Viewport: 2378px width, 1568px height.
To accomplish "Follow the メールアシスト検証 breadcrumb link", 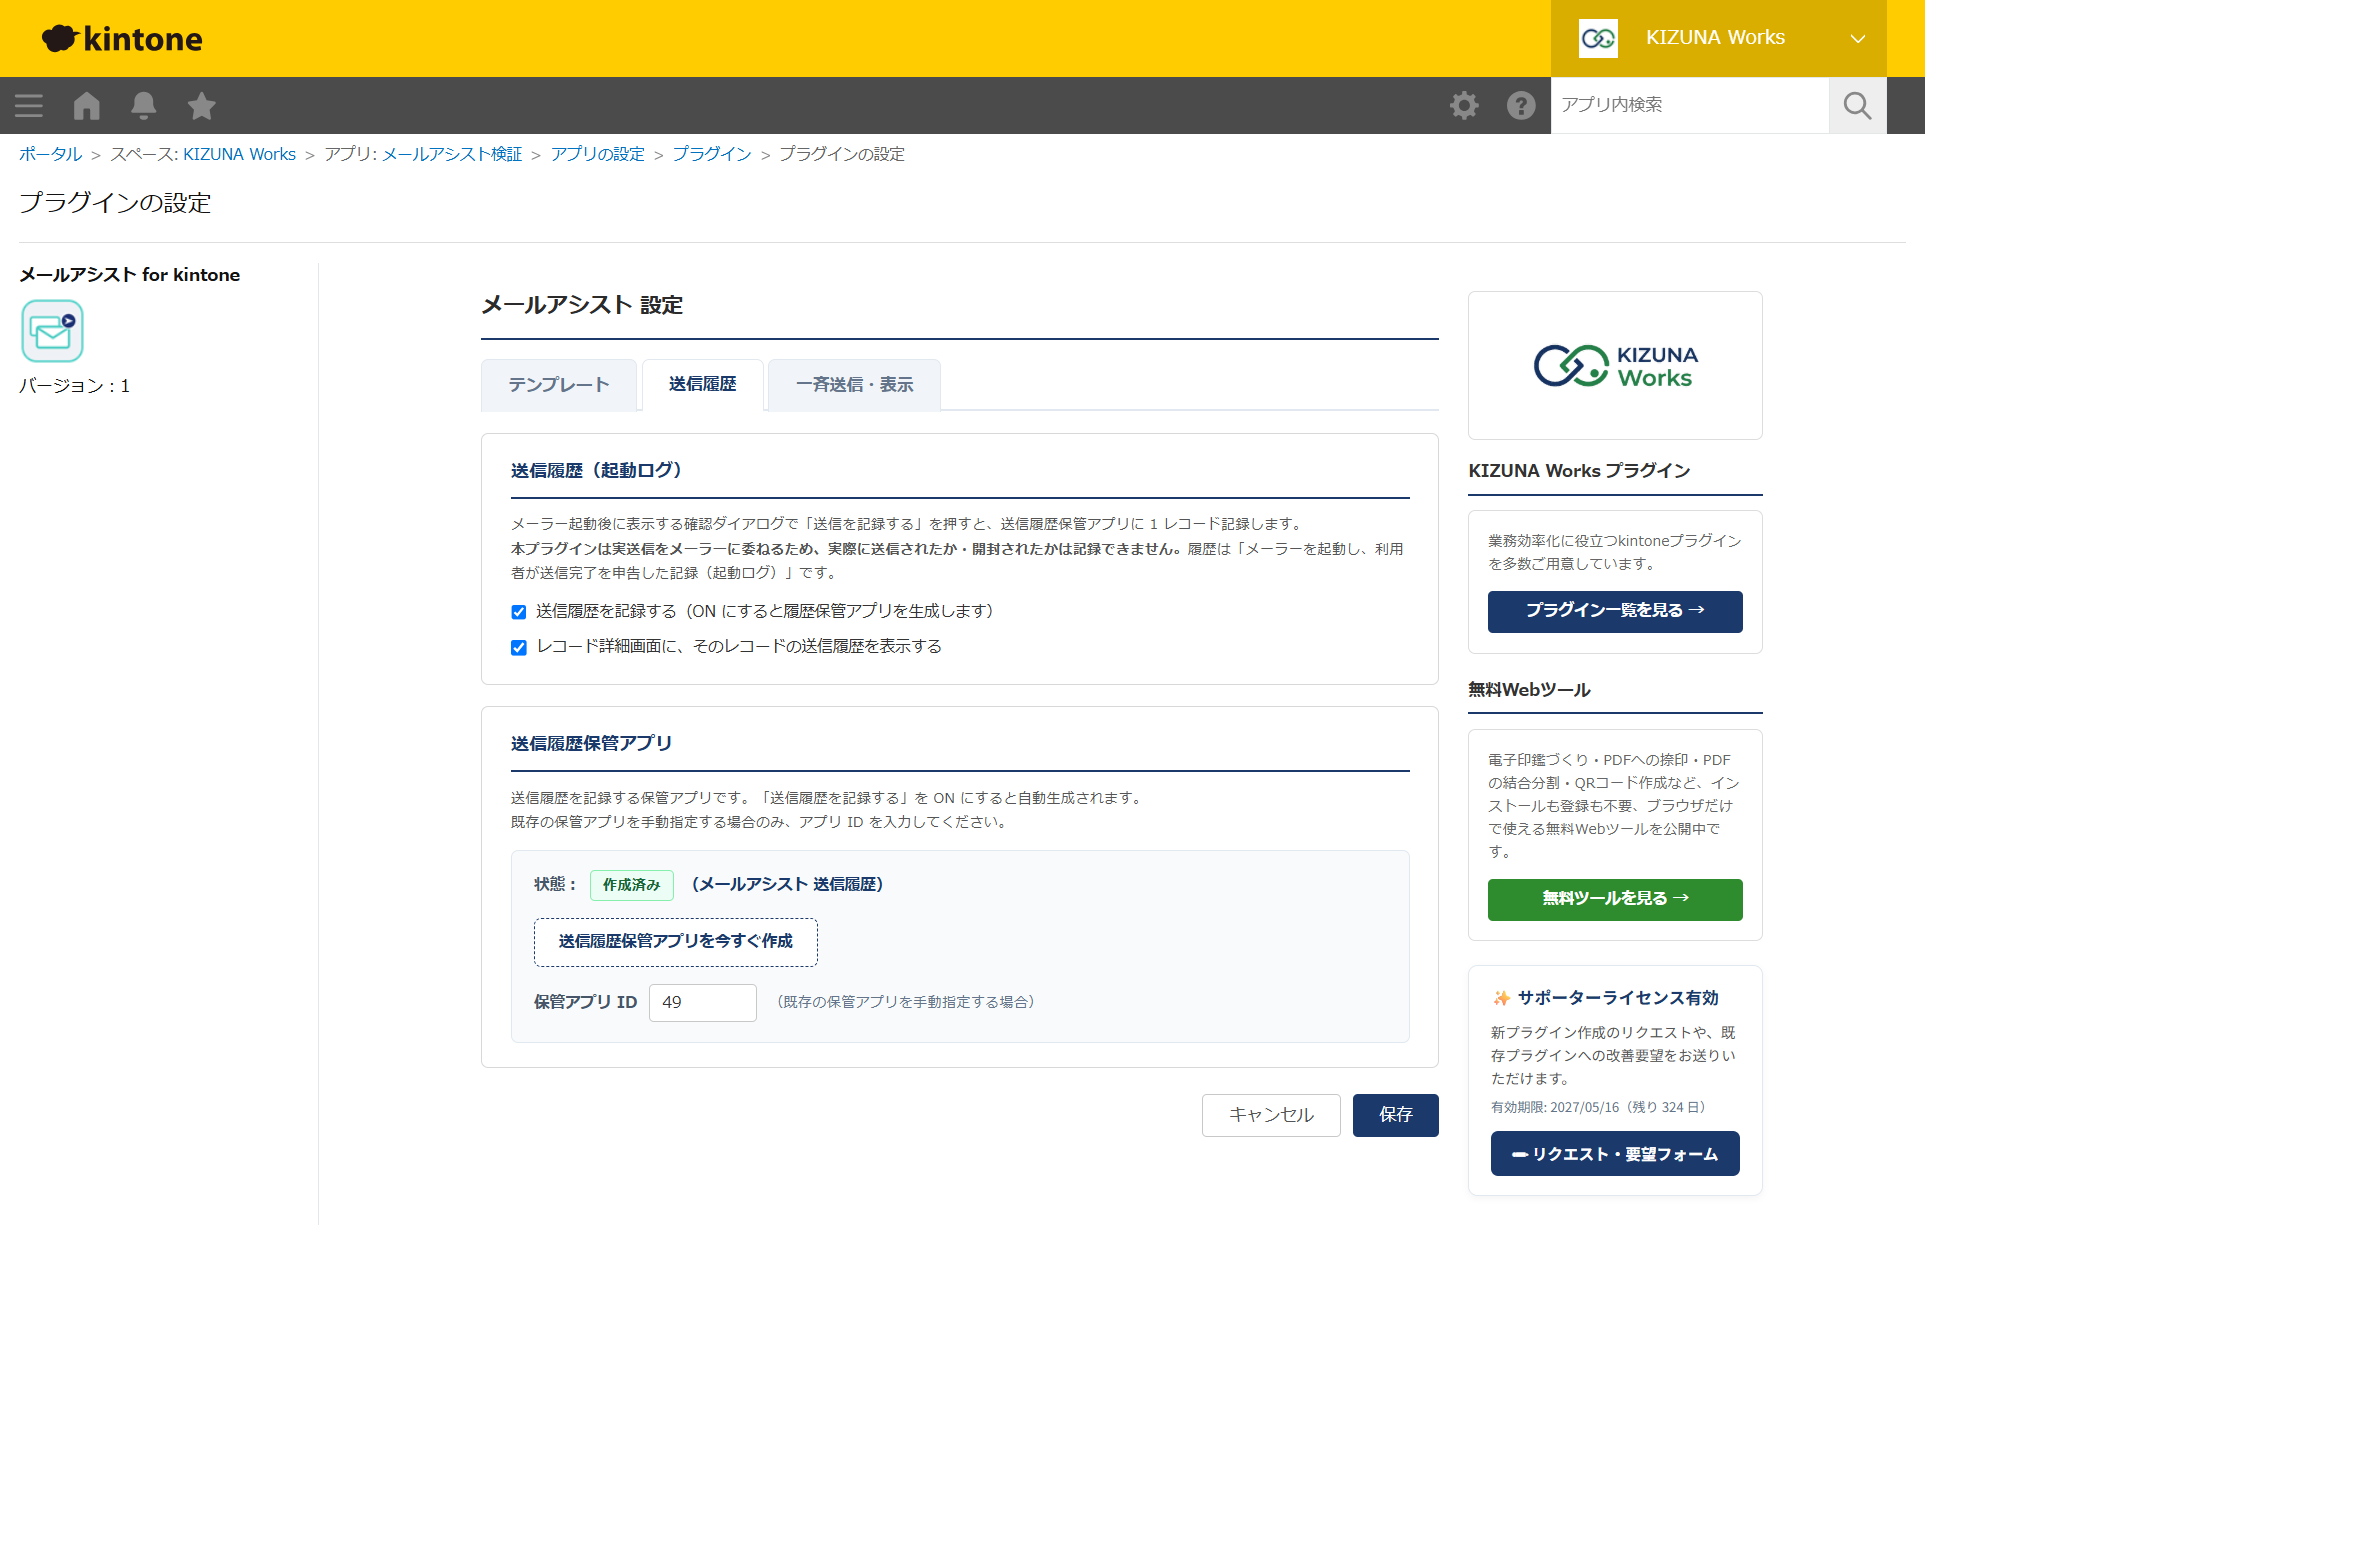I will (x=452, y=154).
